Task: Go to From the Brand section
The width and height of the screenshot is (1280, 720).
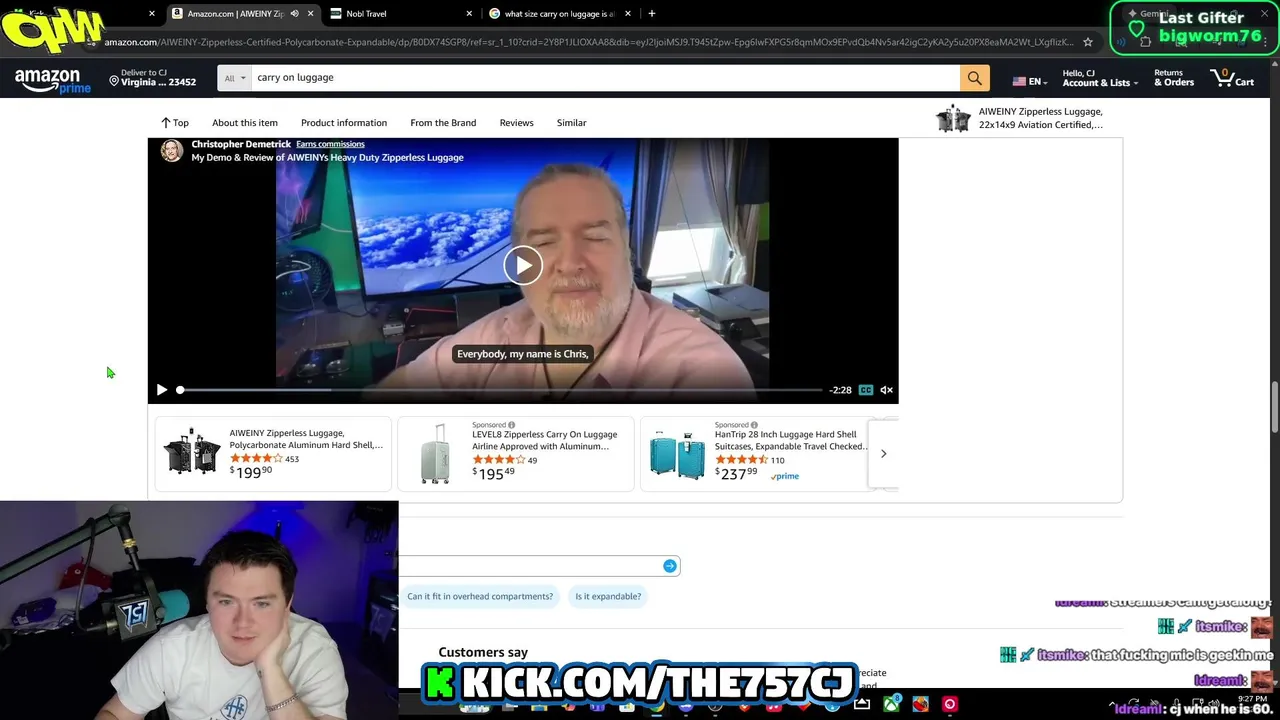Action: coord(443,123)
